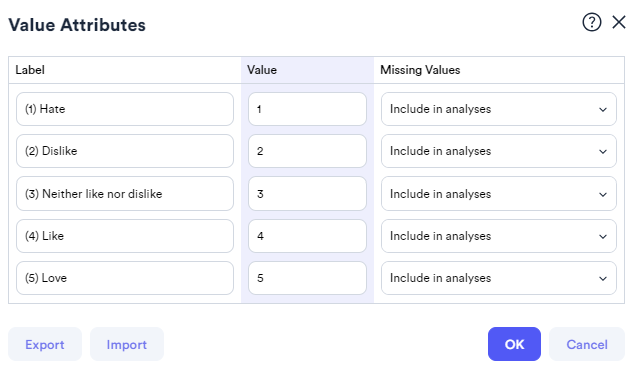Screen dimensions: 635x365
Task: Select the value field containing 5
Action: (x=307, y=278)
